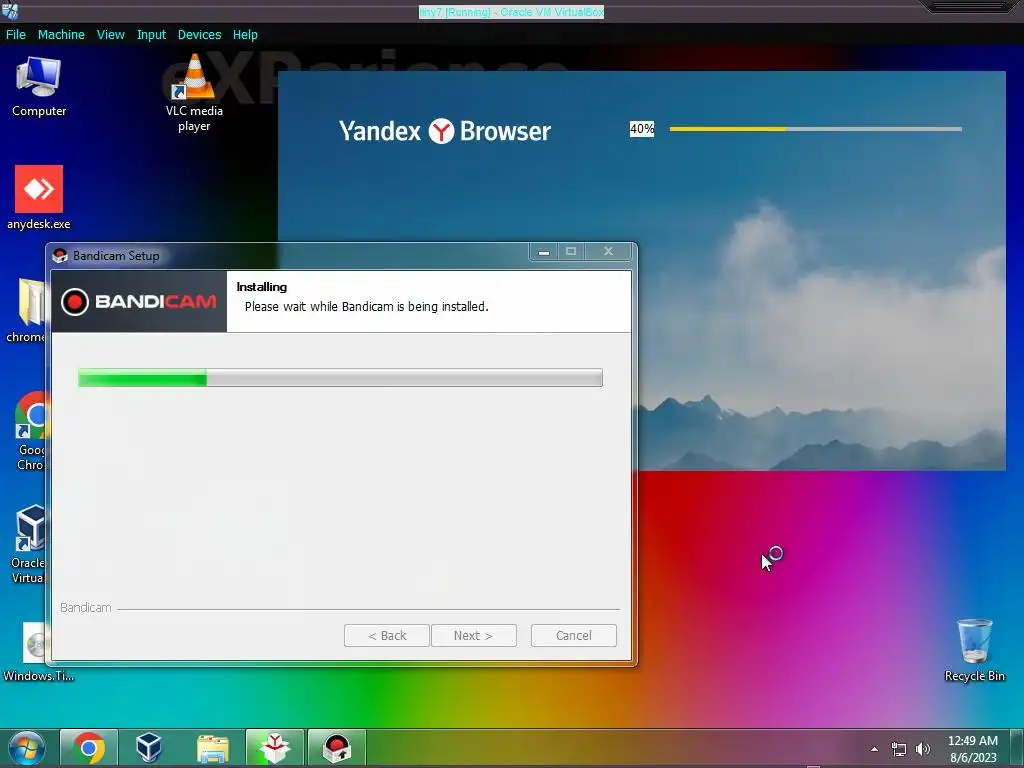Select the Windows.Ti... disc image icon
Screen dimensions: 1024x768
(x=38, y=652)
